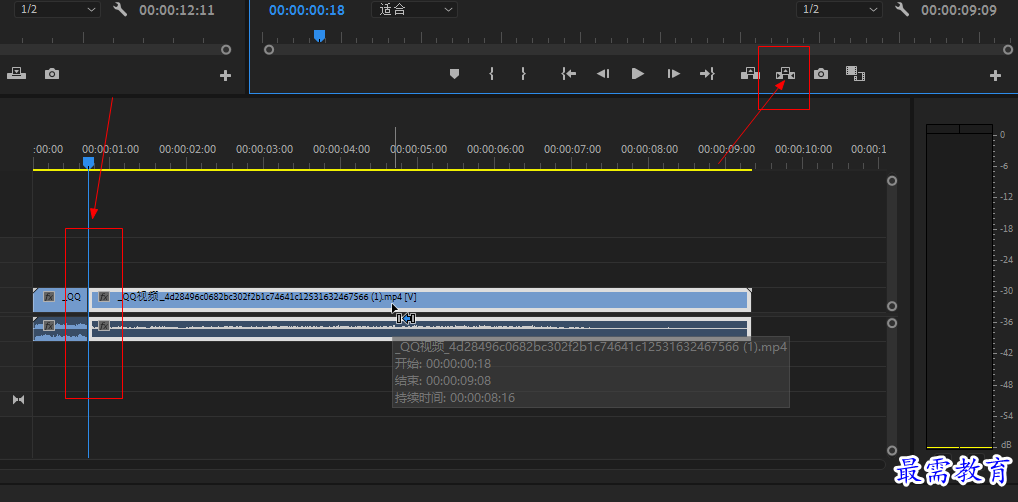Click the dB label under the audio meter
Screen dimensions: 1018x502
(x=1006, y=445)
